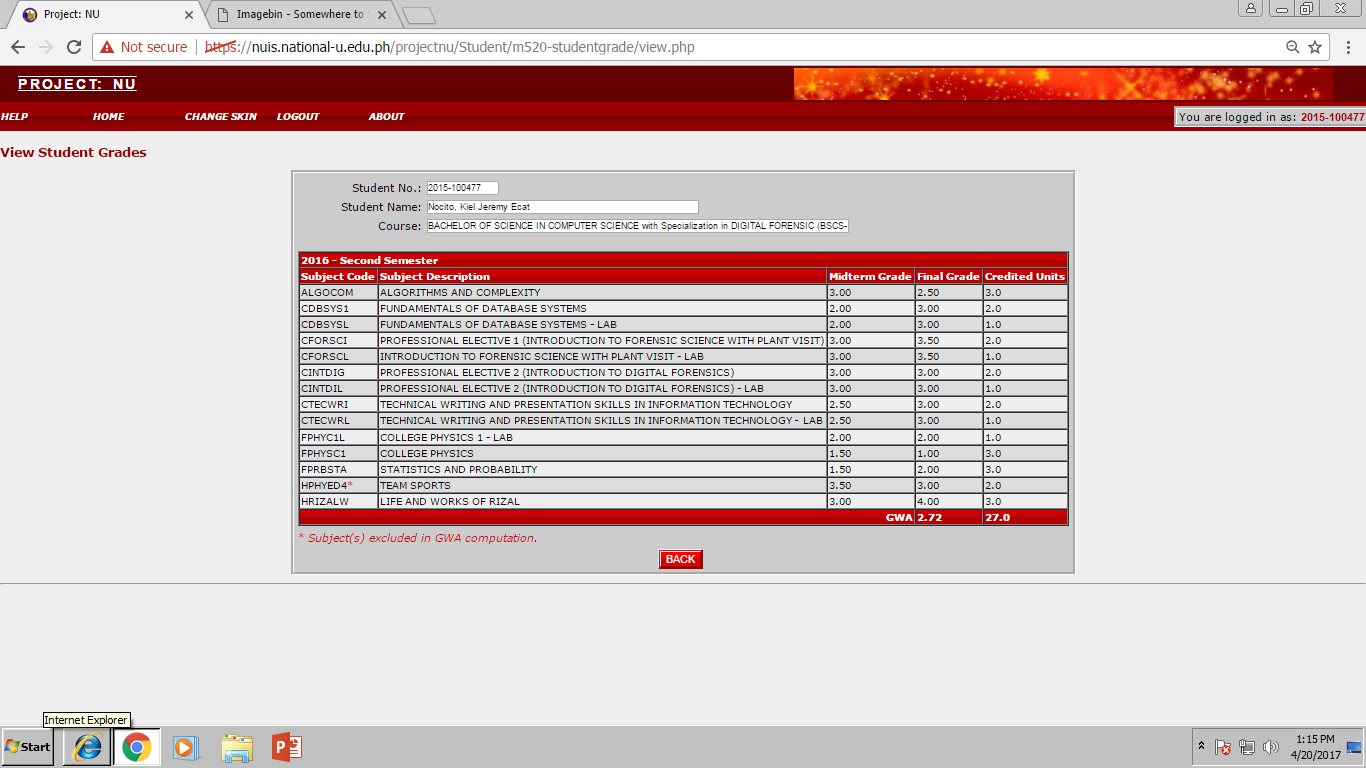Click subject code HRIZALW
The width and height of the screenshot is (1366, 768).
(325, 501)
